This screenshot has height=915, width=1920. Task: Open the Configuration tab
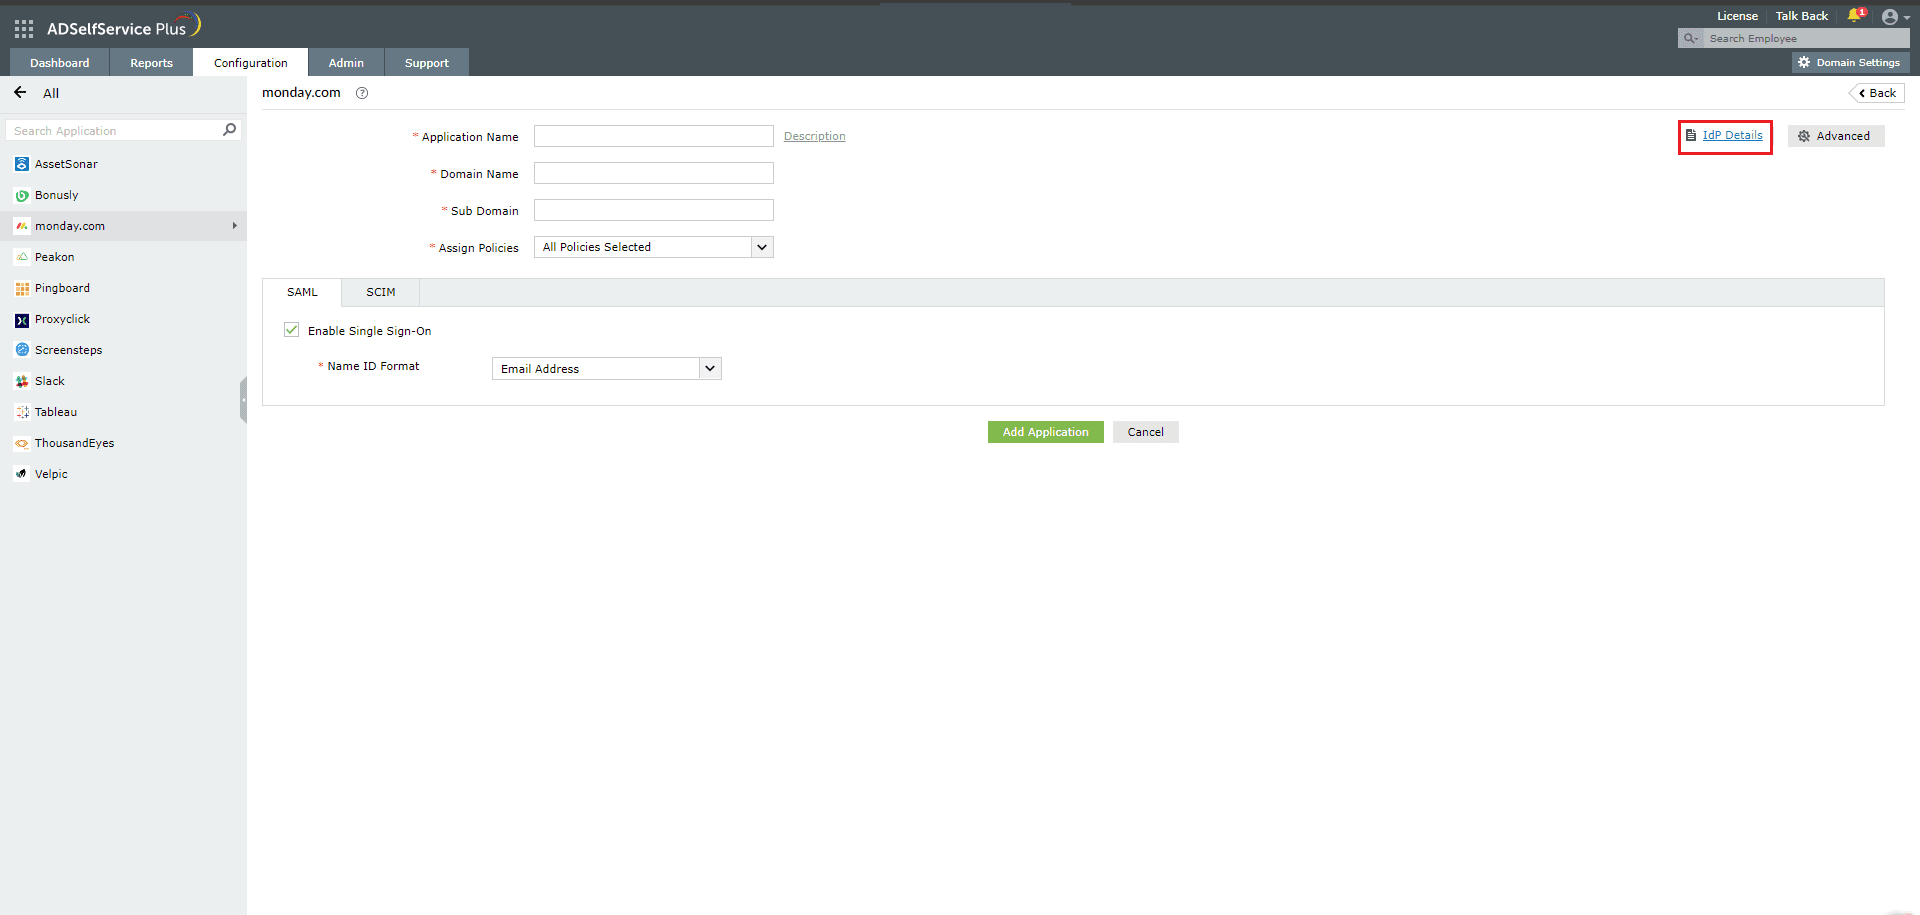[251, 62]
